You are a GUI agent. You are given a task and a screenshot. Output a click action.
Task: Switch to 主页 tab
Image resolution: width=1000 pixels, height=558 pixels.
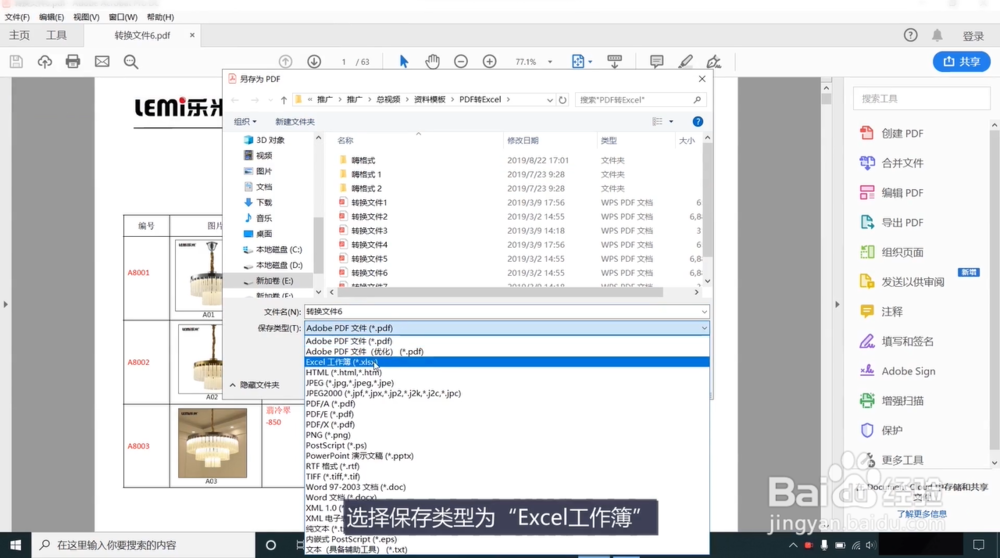19,35
